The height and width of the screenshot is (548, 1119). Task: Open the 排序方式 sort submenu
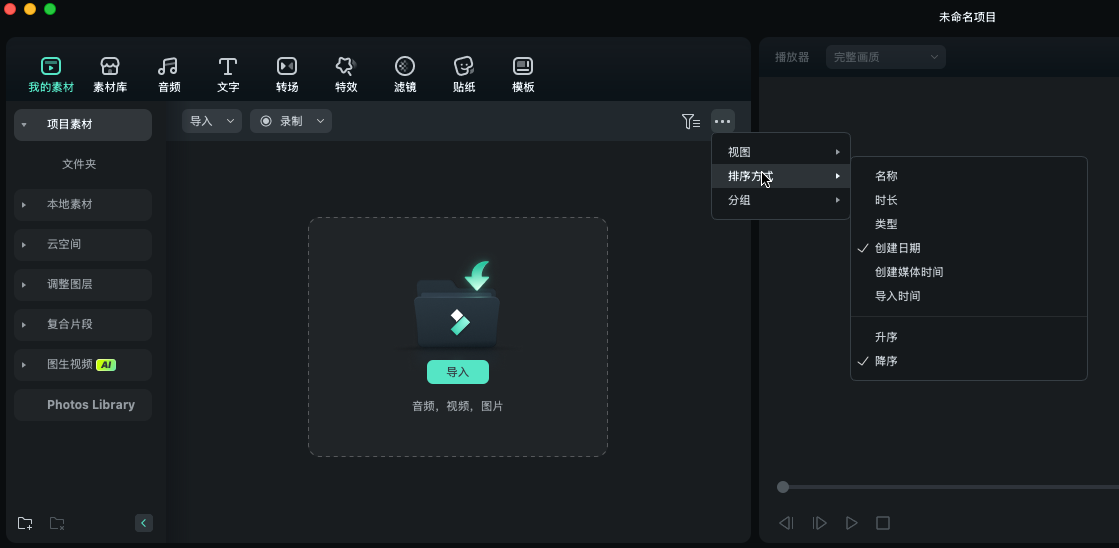coord(781,176)
